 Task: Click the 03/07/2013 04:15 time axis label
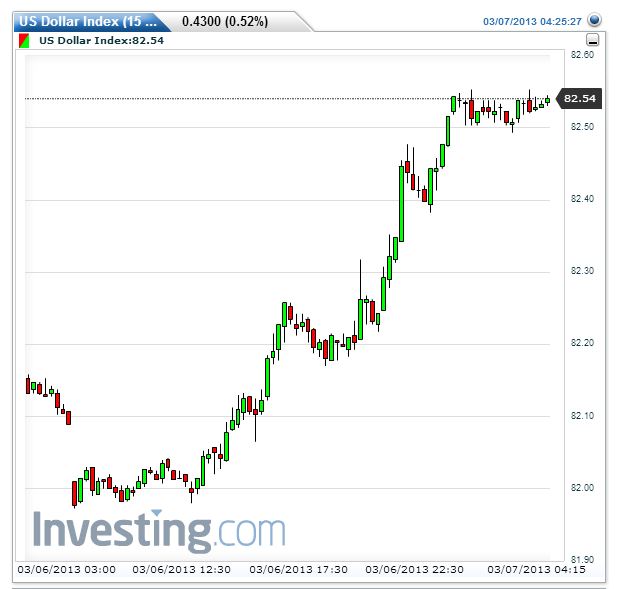[x=536, y=570]
